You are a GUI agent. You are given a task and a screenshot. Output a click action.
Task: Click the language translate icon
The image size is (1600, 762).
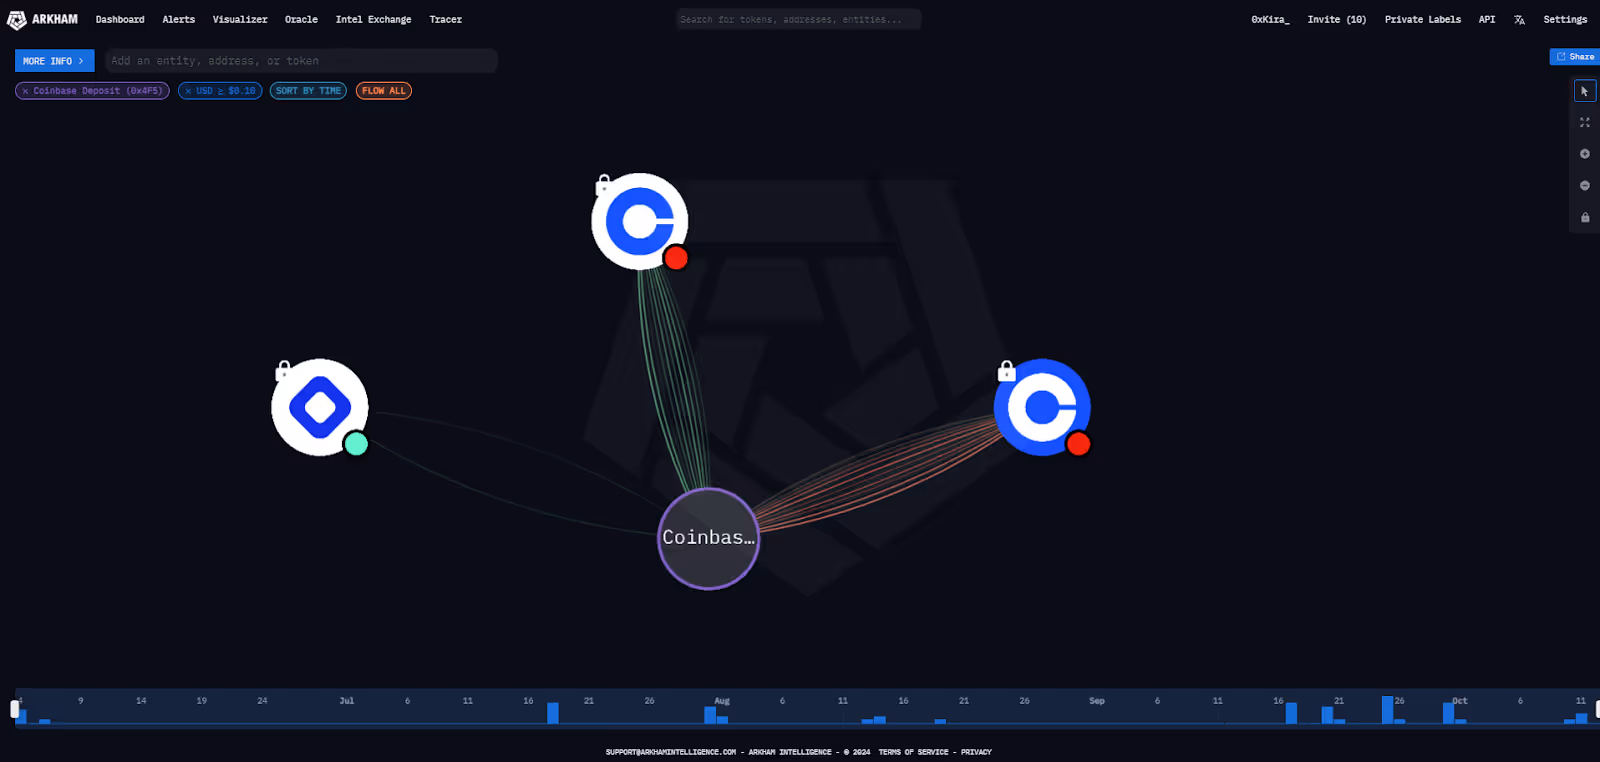click(x=1519, y=19)
